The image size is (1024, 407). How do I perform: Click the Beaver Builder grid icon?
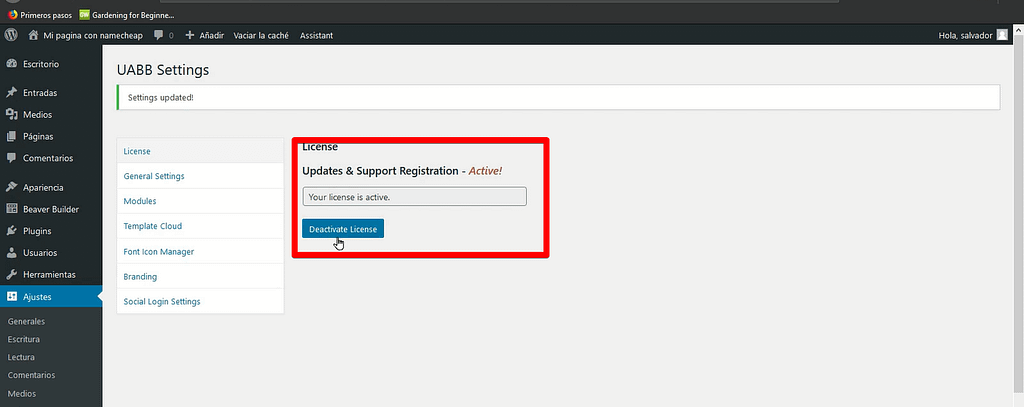tap(11, 209)
